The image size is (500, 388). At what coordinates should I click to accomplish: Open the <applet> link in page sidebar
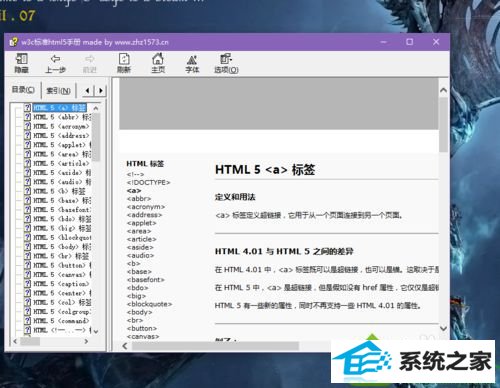click(142, 223)
